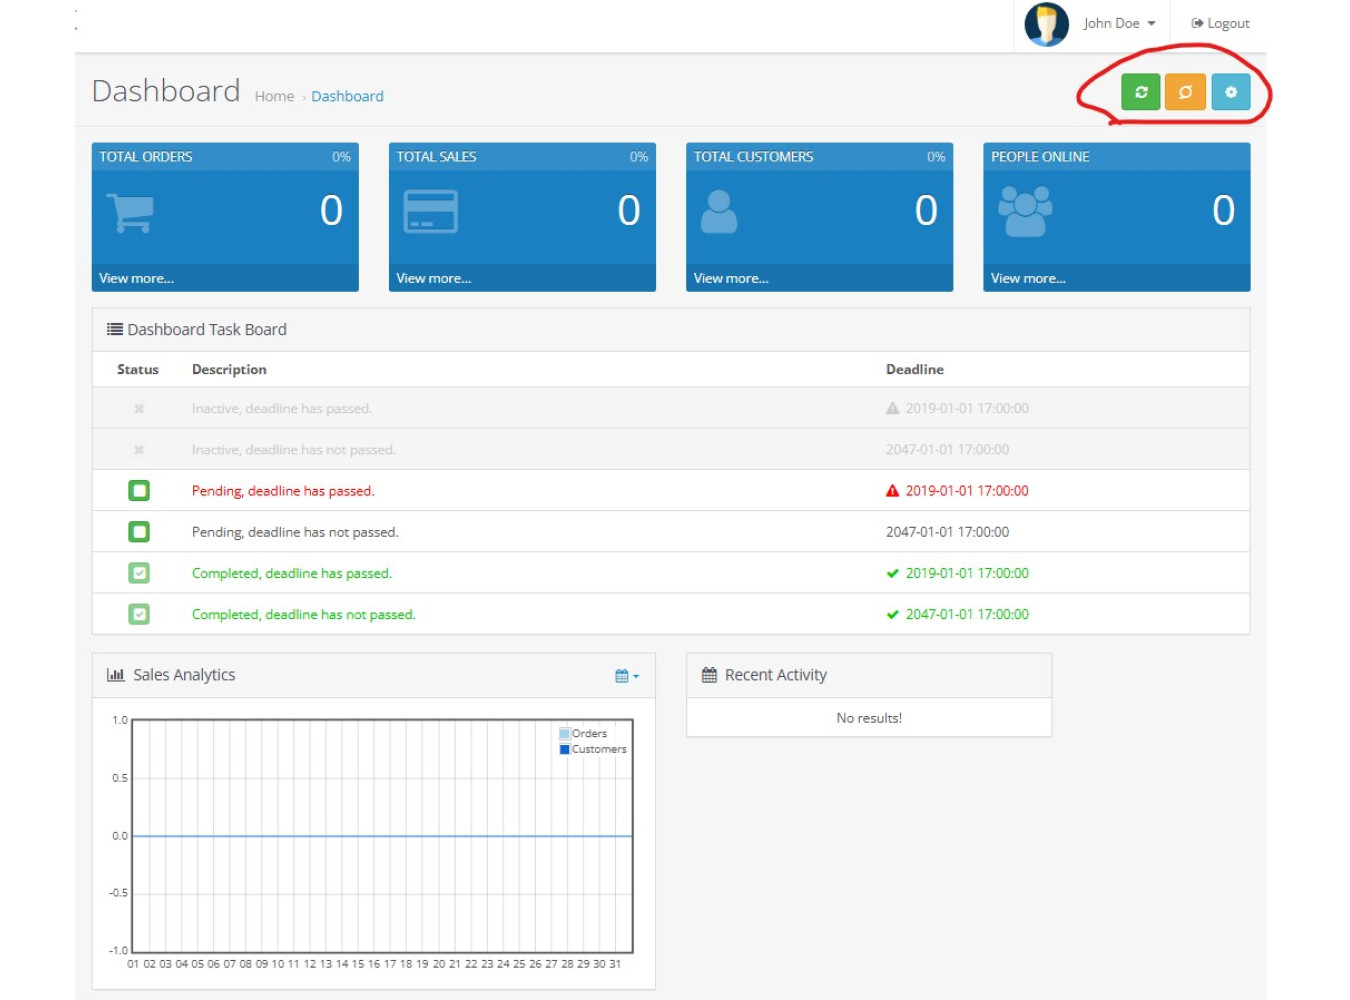Click the Recent Activity calendar icon
This screenshot has height=1000, width=1350.
709,674
